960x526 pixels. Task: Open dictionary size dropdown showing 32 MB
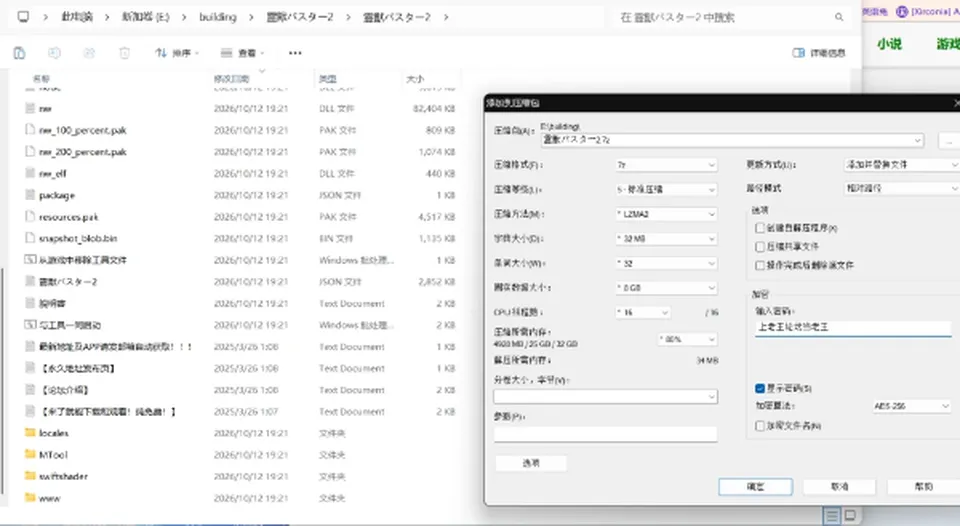click(666, 239)
